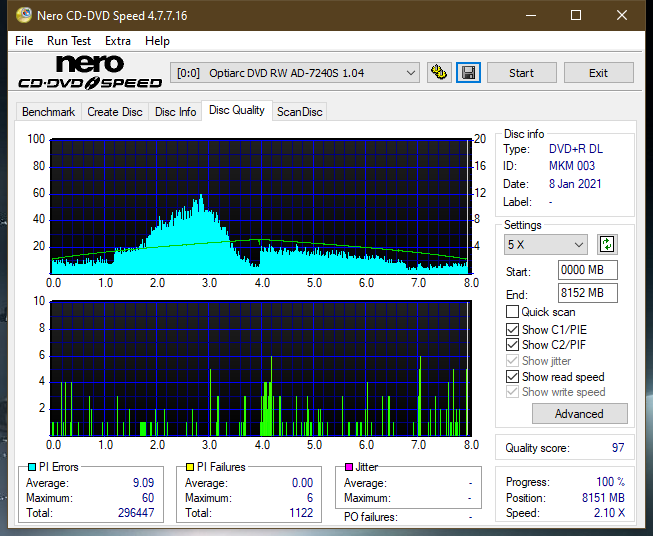Image resolution: width=653 pixels, height=536 pixels.
Task: Open the File menu
Action: coord(24,41)
